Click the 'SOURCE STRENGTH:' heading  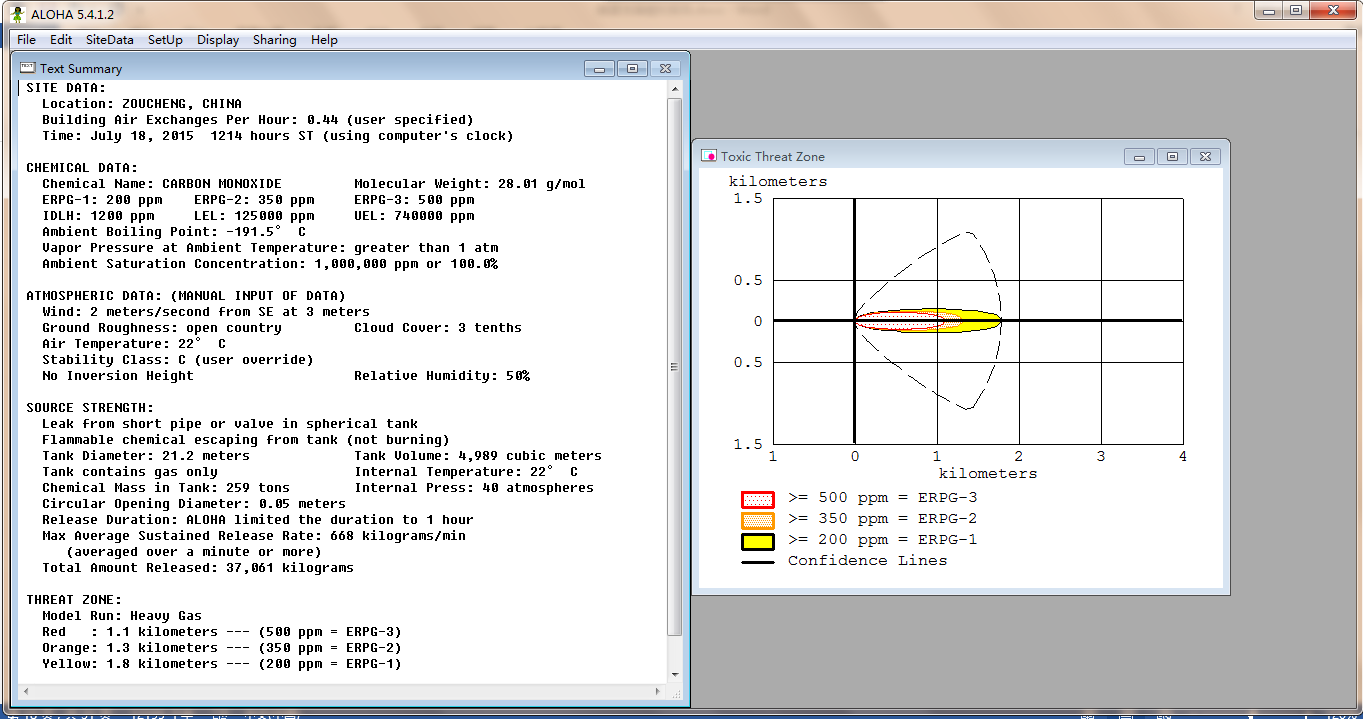click(x=90, y=408)
